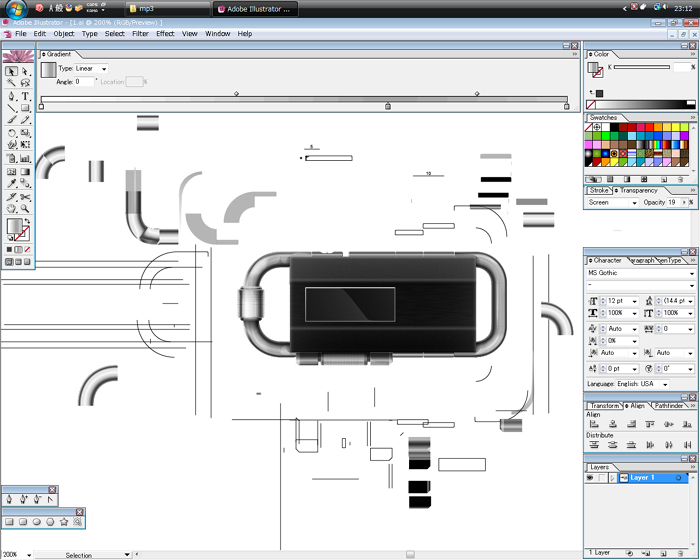This screenshot has width=700, height=560.
Task: Open the Screen blending mode dropdown
Action: pos(633,202)
